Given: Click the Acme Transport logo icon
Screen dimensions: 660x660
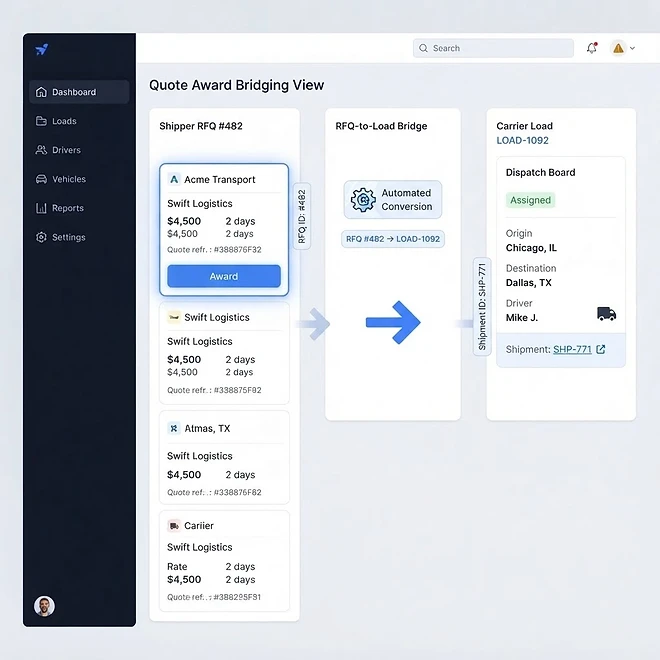Looking at the screenshot, I should point(174,179).
